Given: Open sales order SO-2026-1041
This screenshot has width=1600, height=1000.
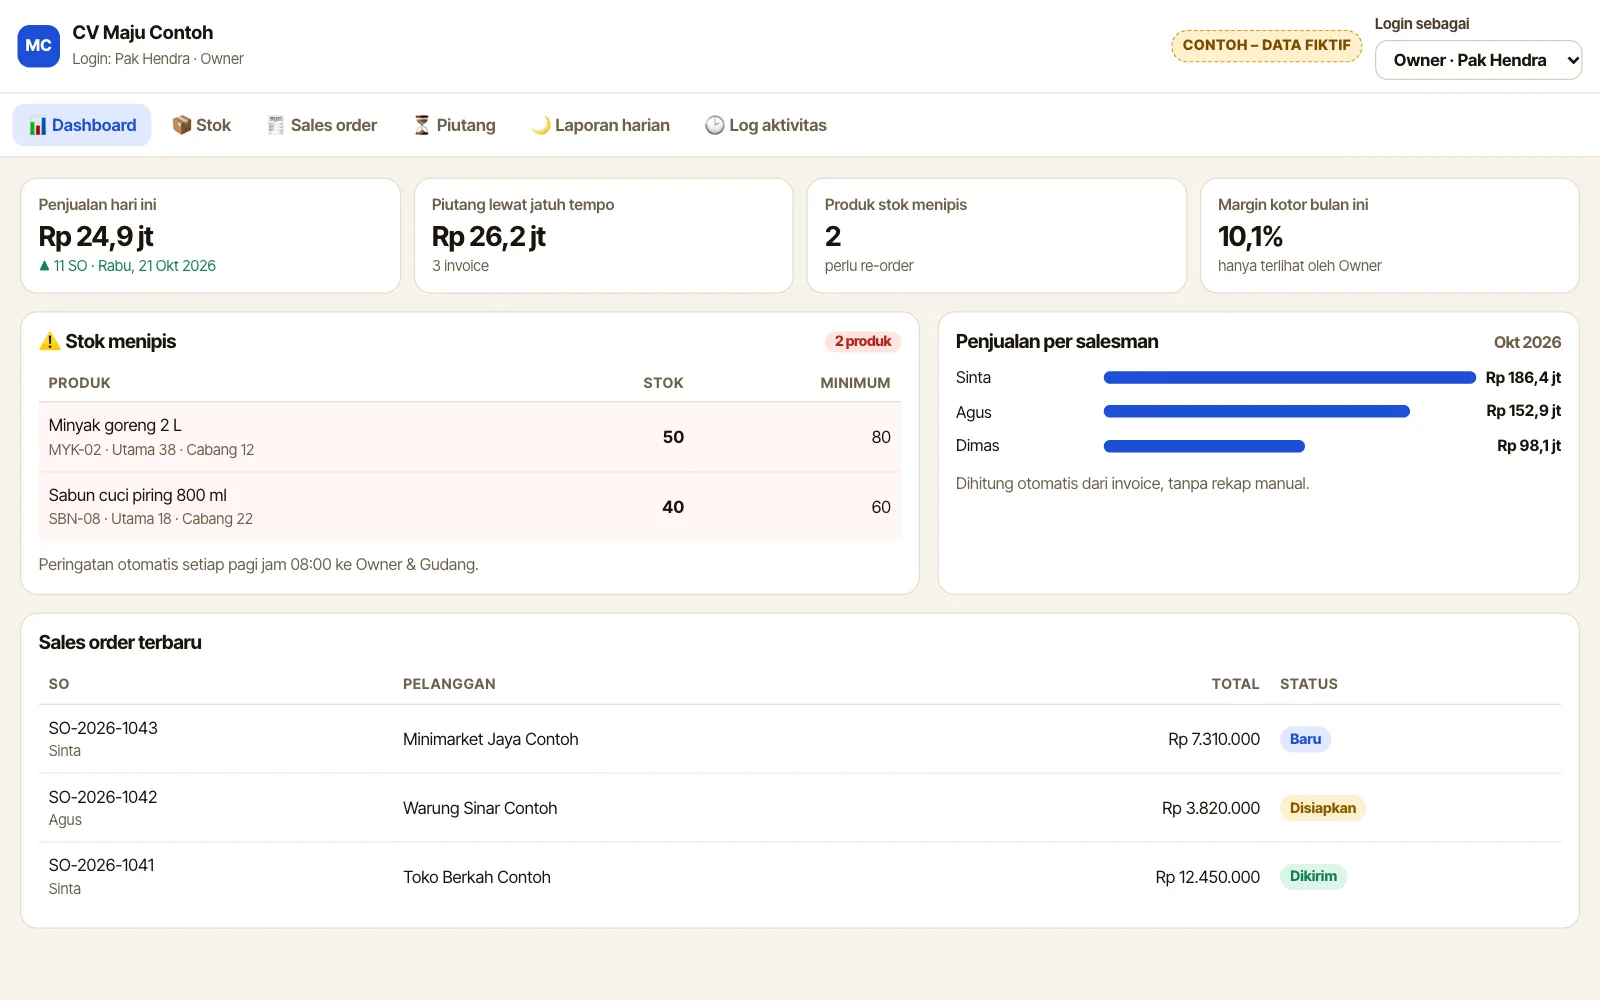Looking at the screenshot, I should [102, 865].
